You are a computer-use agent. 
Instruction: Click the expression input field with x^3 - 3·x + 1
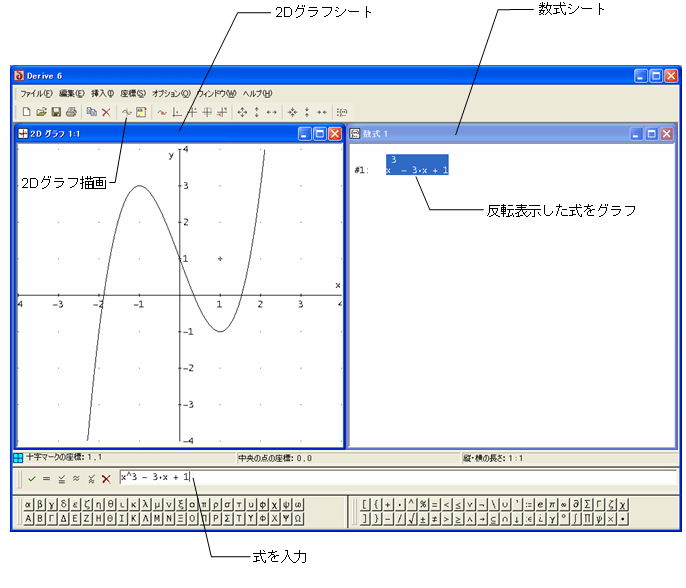397,477
